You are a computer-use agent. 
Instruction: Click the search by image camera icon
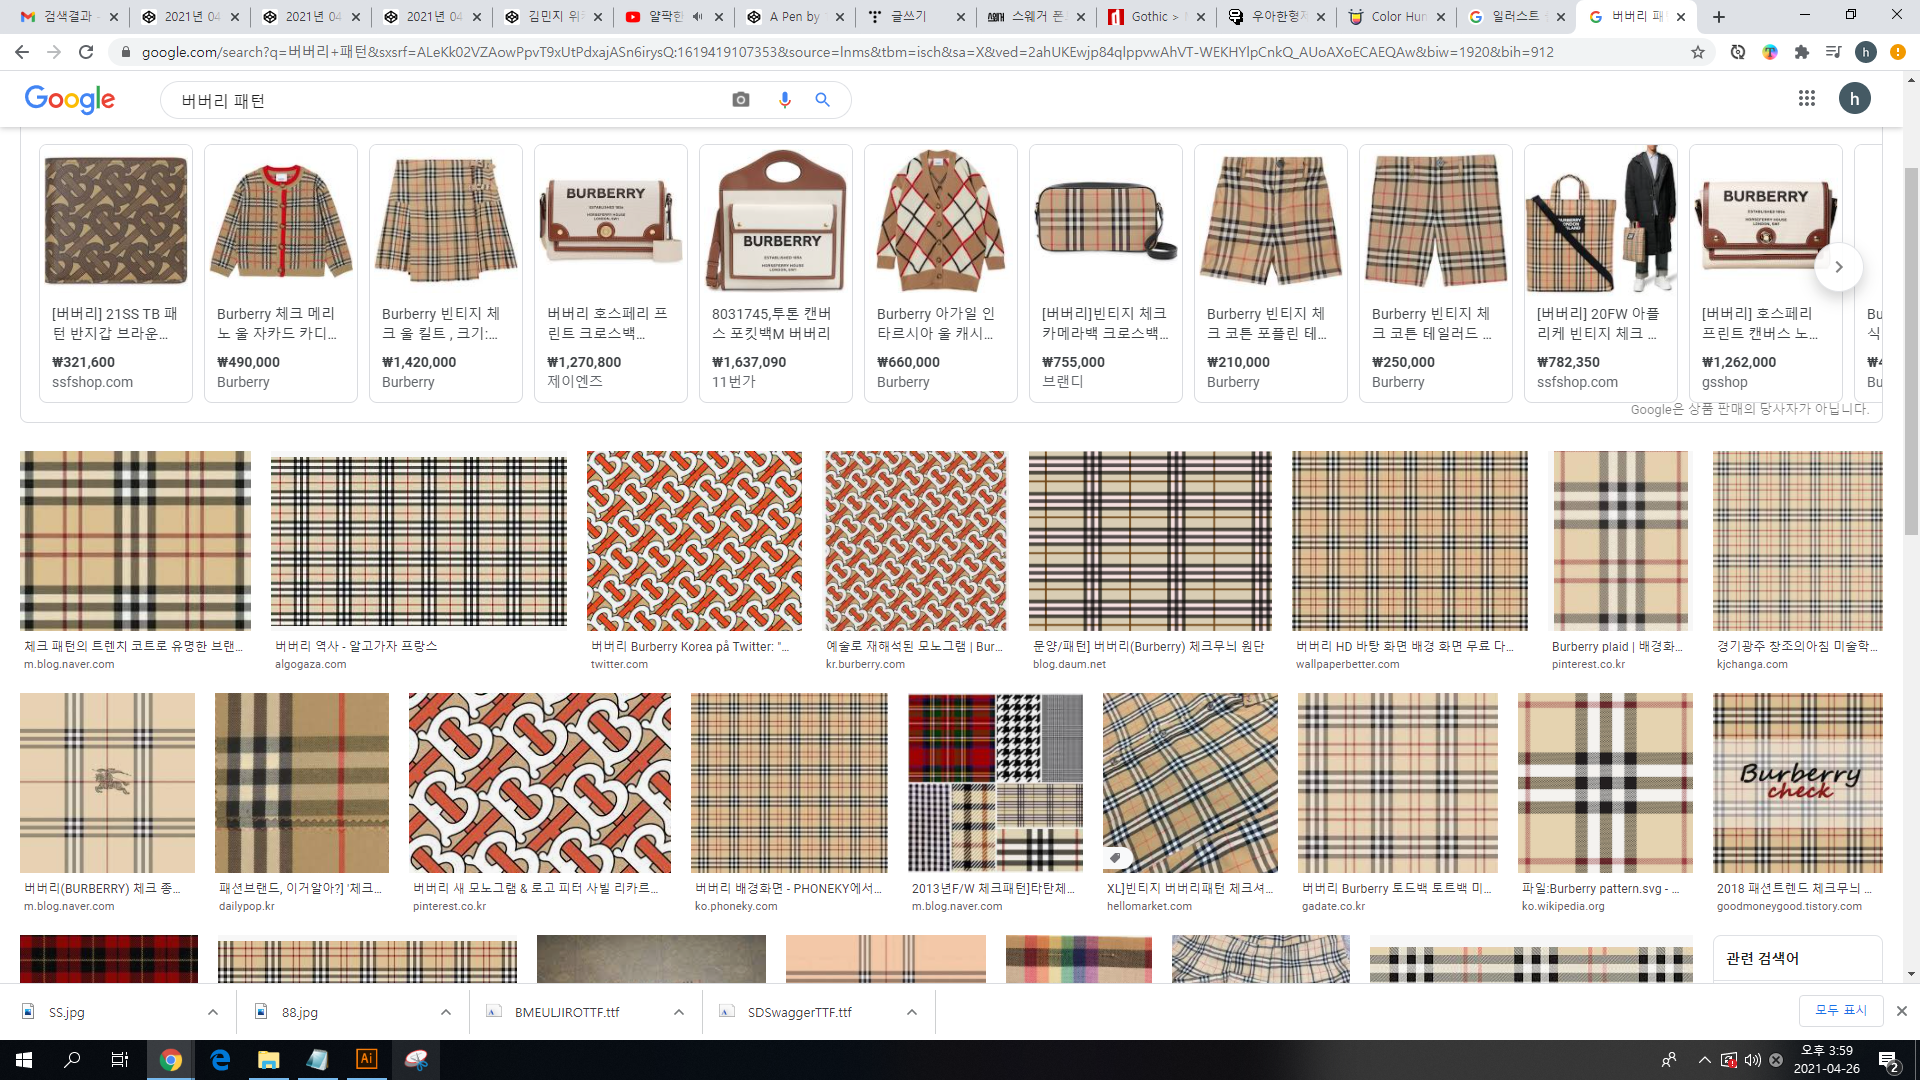[740, 100]
